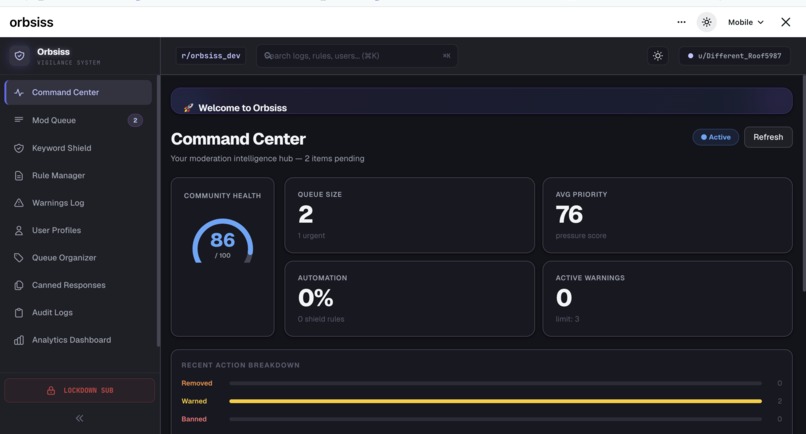Click the Mod Queue list icon
This screenshot has height=434, width=806.
19,120
